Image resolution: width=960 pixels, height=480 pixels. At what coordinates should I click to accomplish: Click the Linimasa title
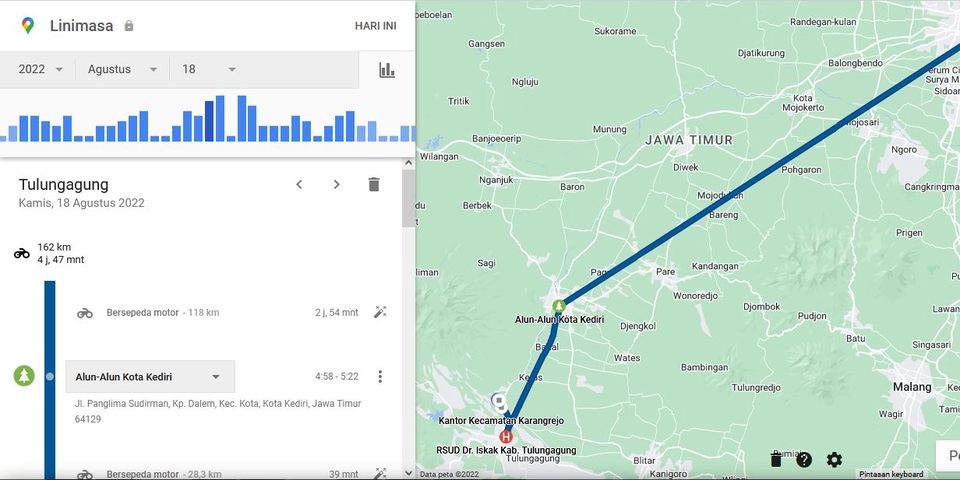pos(81,26)
